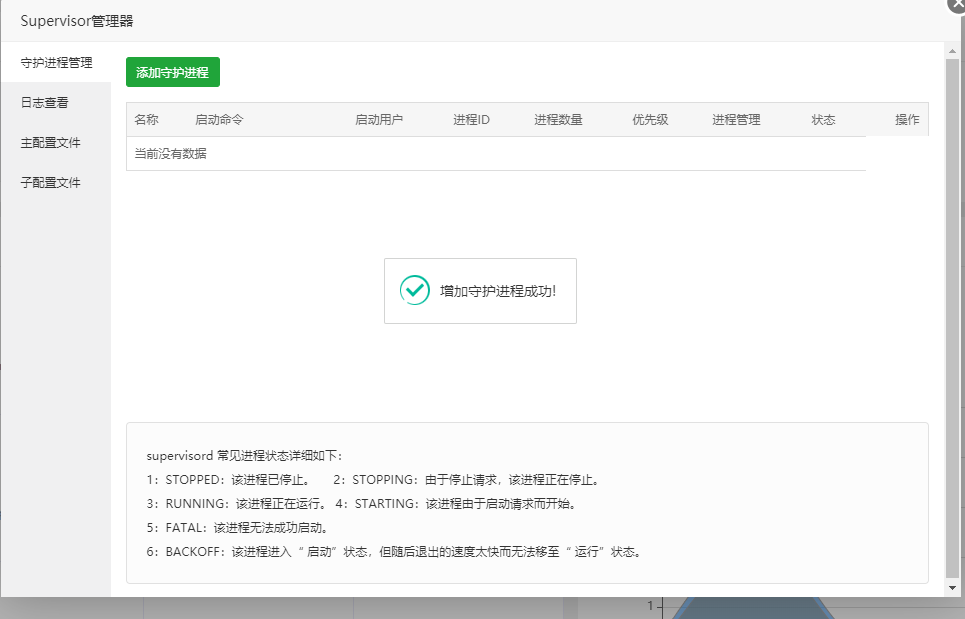Image resolution: width=965 pixels, height=619 pixels.
Task: Click the STOPPING status description text
Action: (466, 479)
